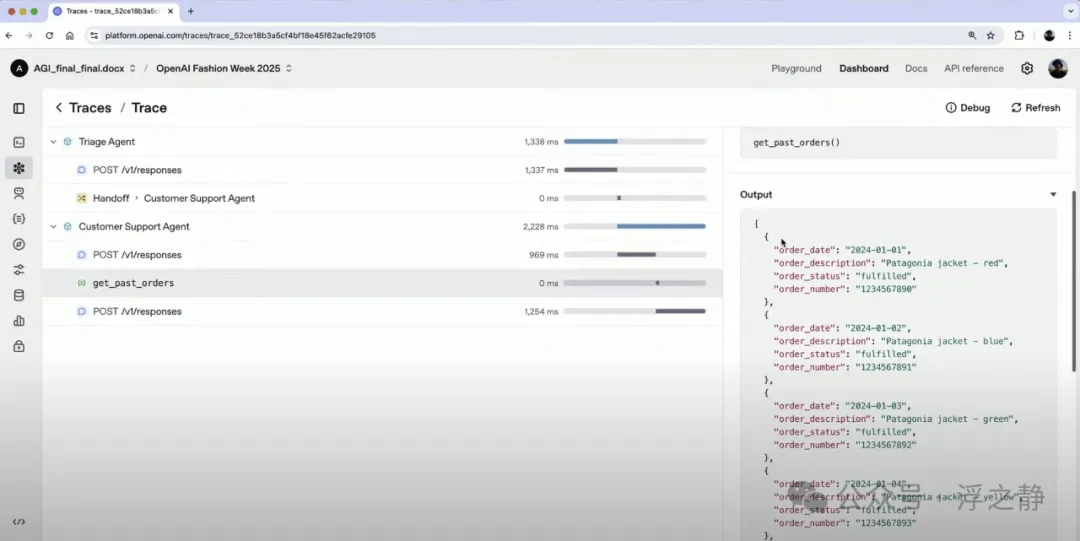Viewport: 1080px width, 541px height.
Task: Open the curly-braces sidebar icon
Action: [19, 218]
